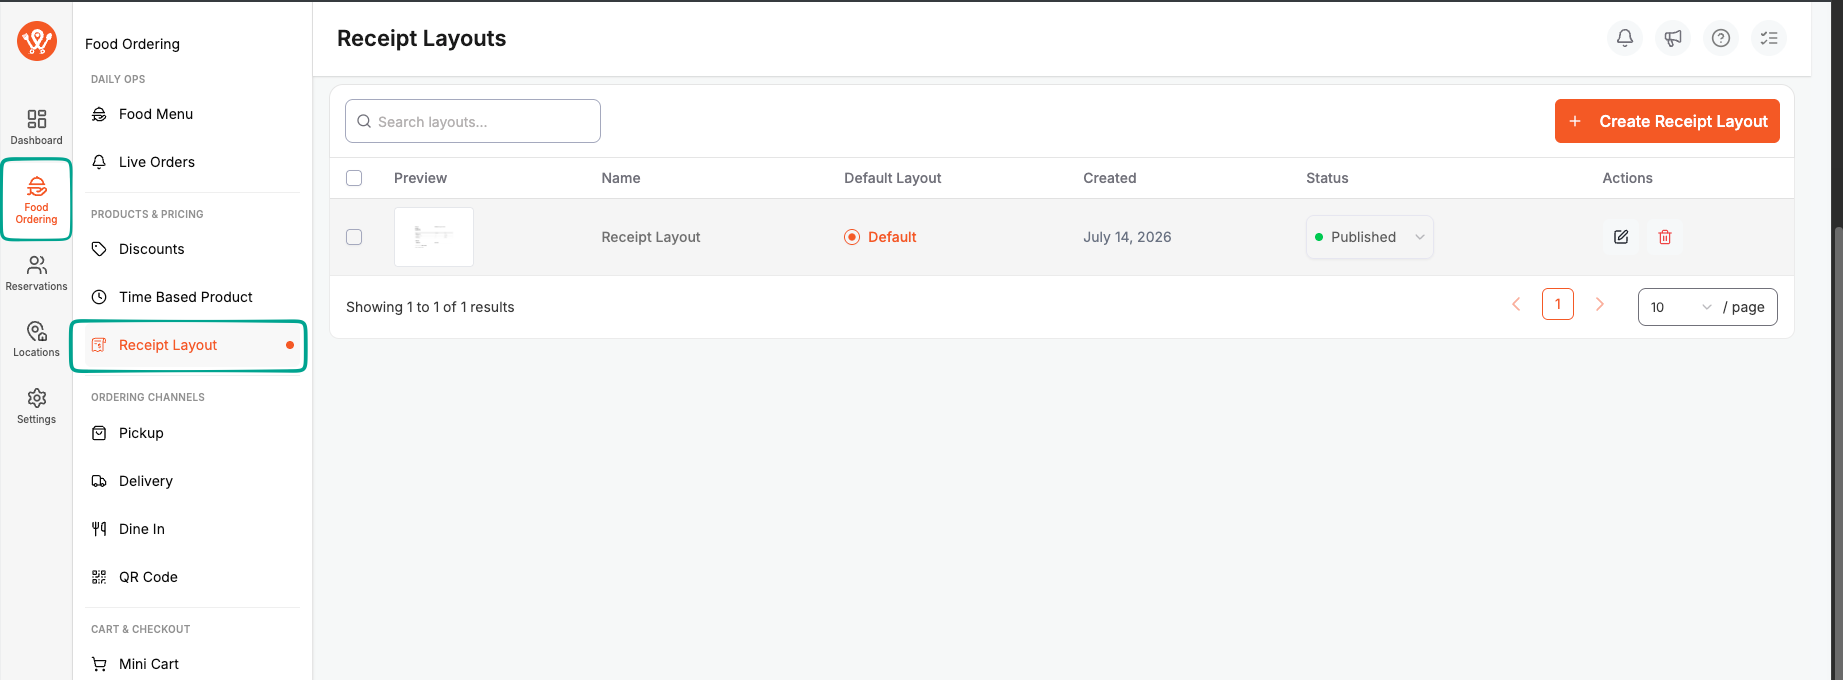Screen dimensions: 1843x680
Task: Open announcements megaphone icon
Action: [x=1673, y=38]
